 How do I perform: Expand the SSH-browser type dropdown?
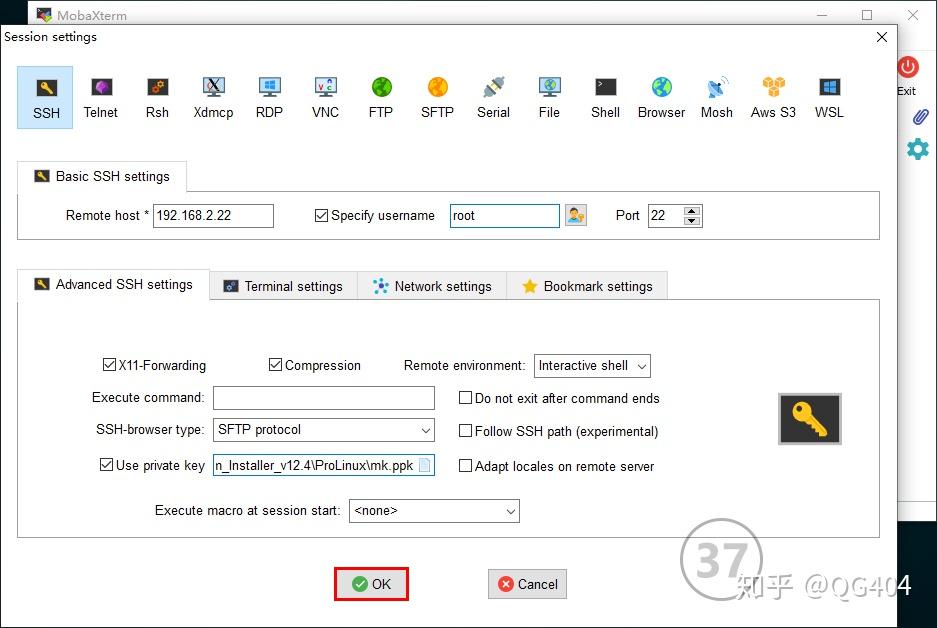324,430
